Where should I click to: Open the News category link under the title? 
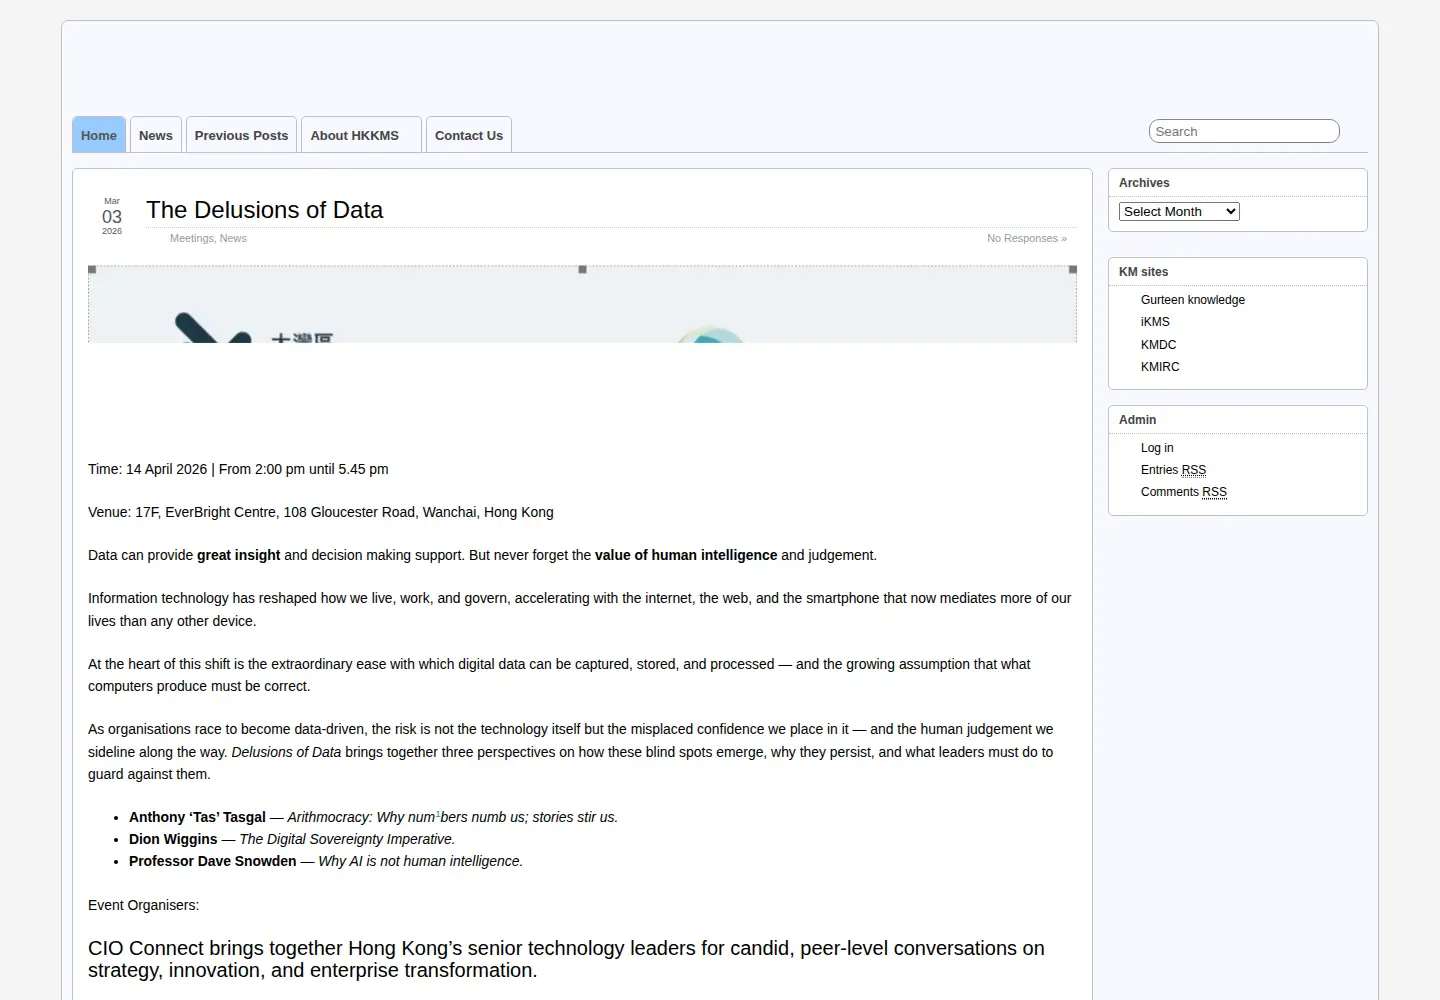[233, 238]
